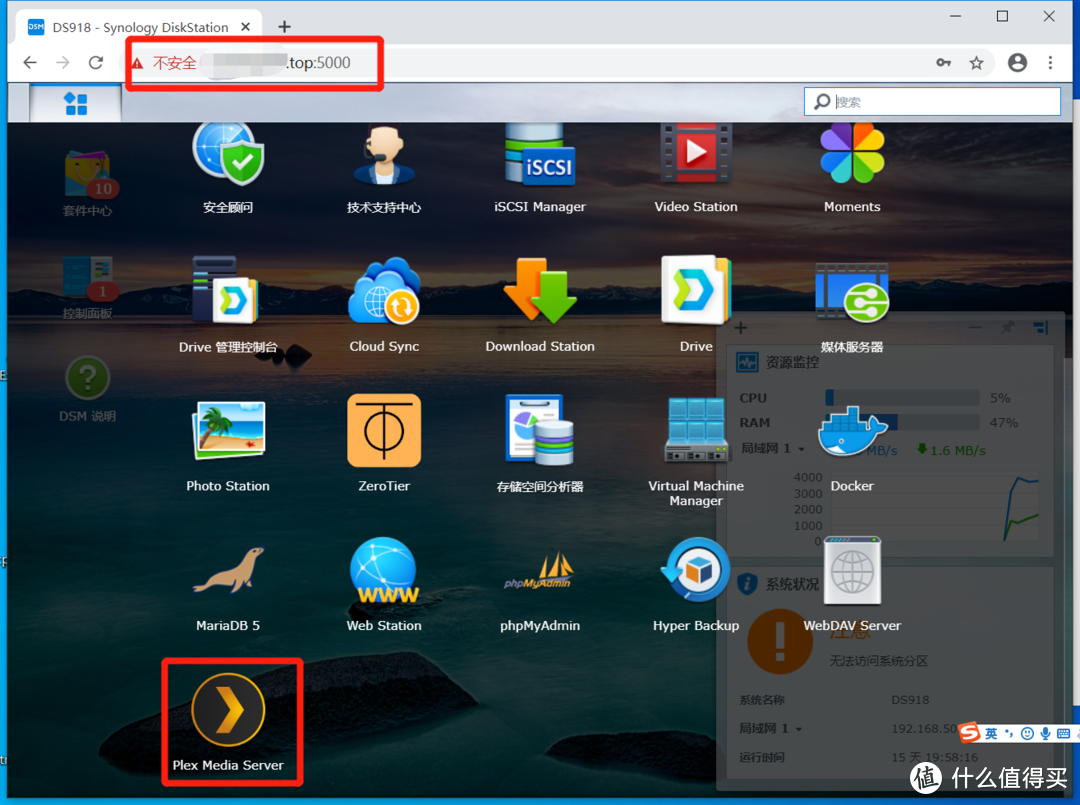This screenshot has width=1080, height=805.
Task: Click the widget panel add plus button
Action: click(740, 328)
